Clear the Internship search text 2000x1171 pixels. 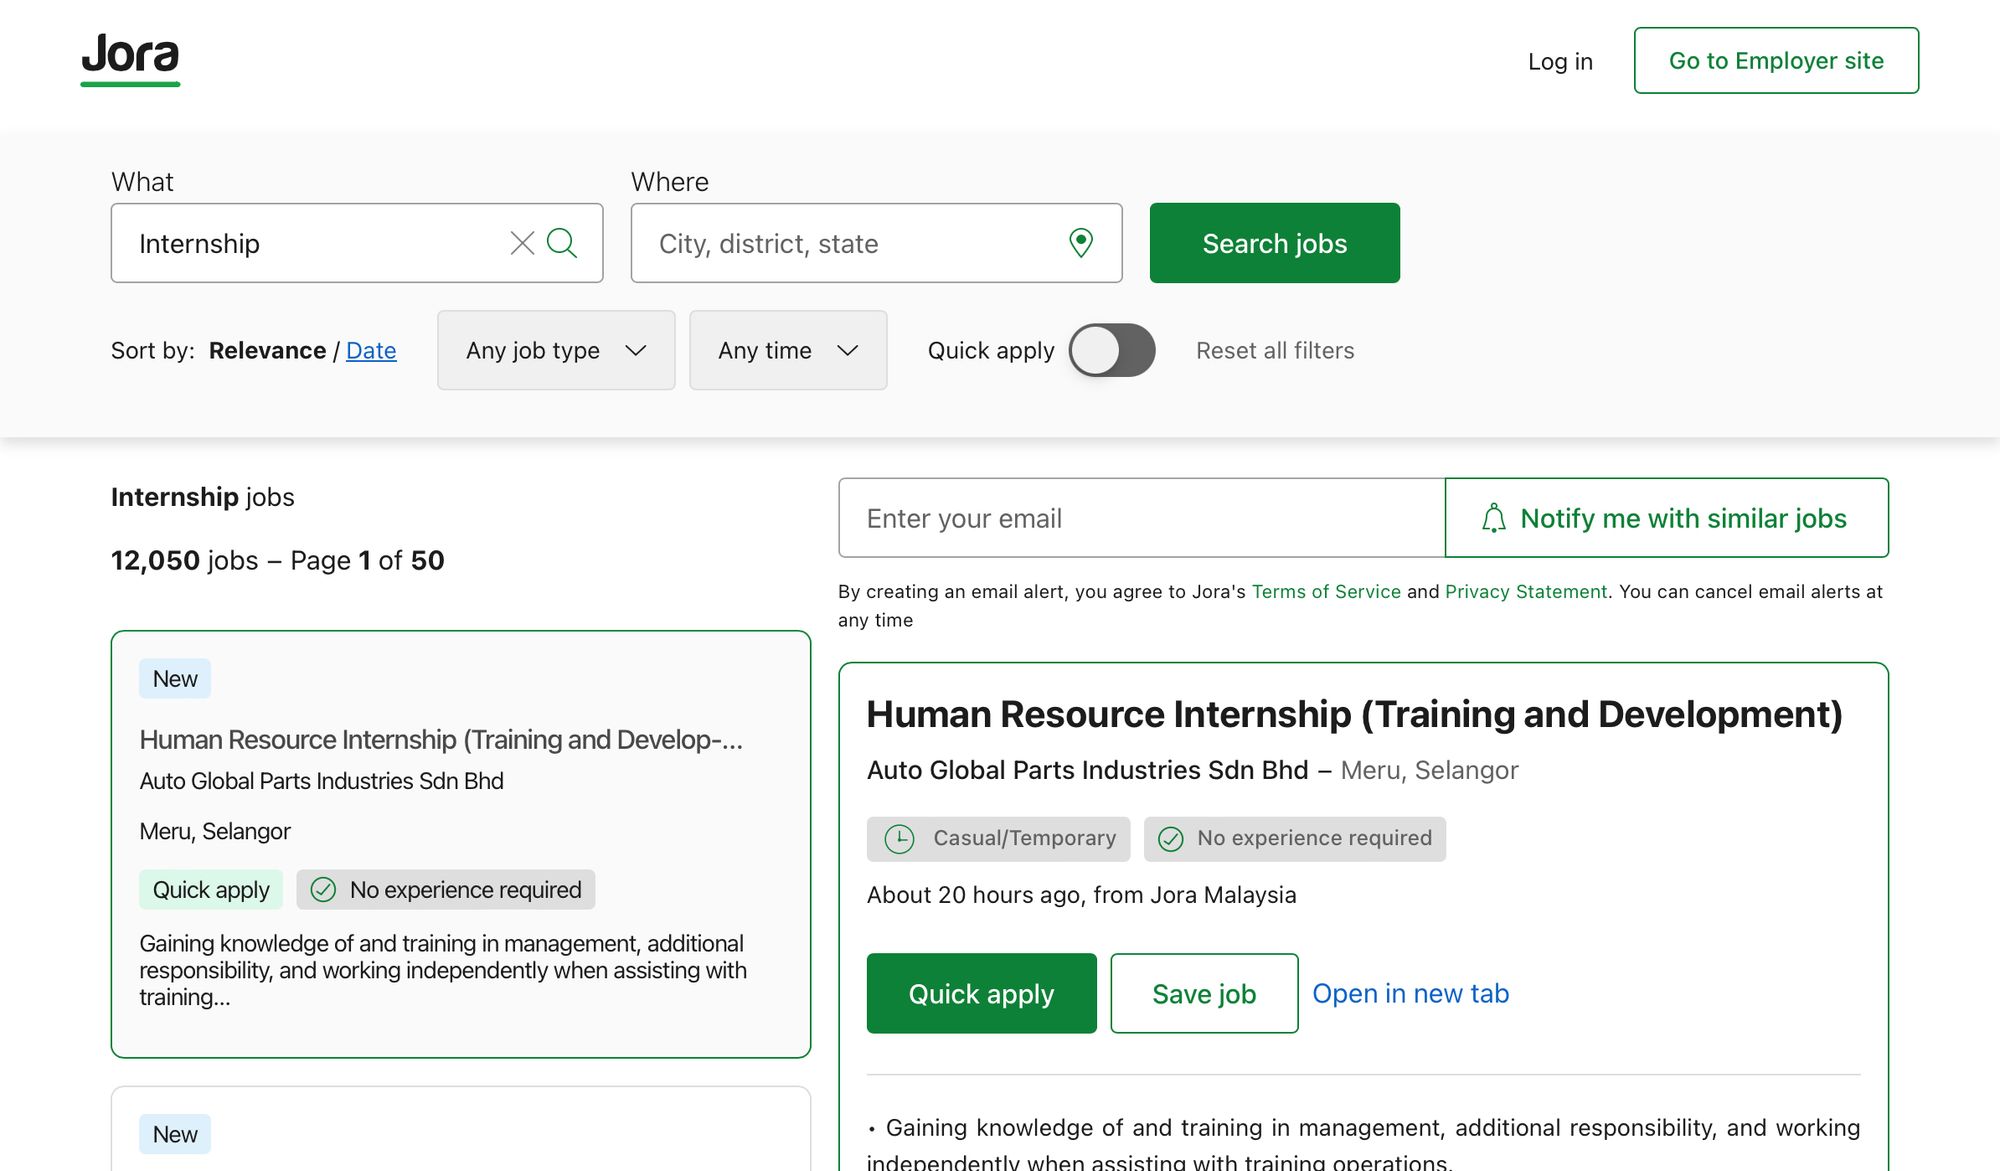pos(522,243)
